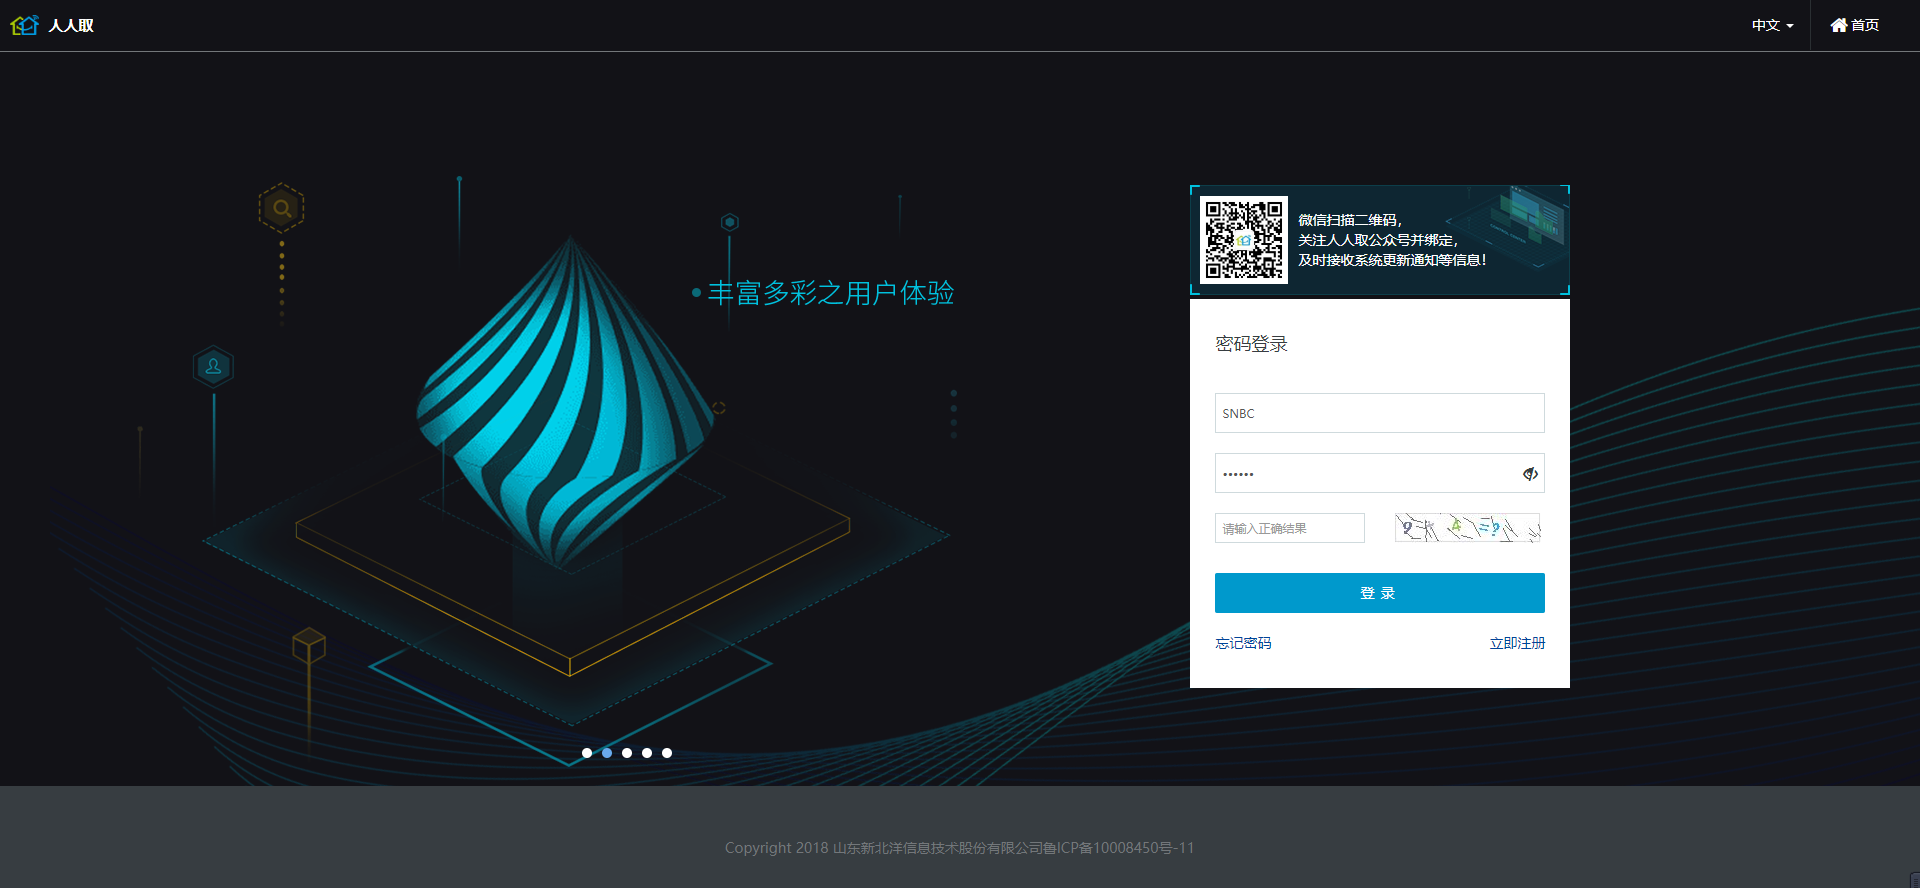Image resolution: width=1920 pixels, height=888 pixels.
Task: Go to 首页 in the top navigation
Action: pyautogui.click(x=1855, y=25)
